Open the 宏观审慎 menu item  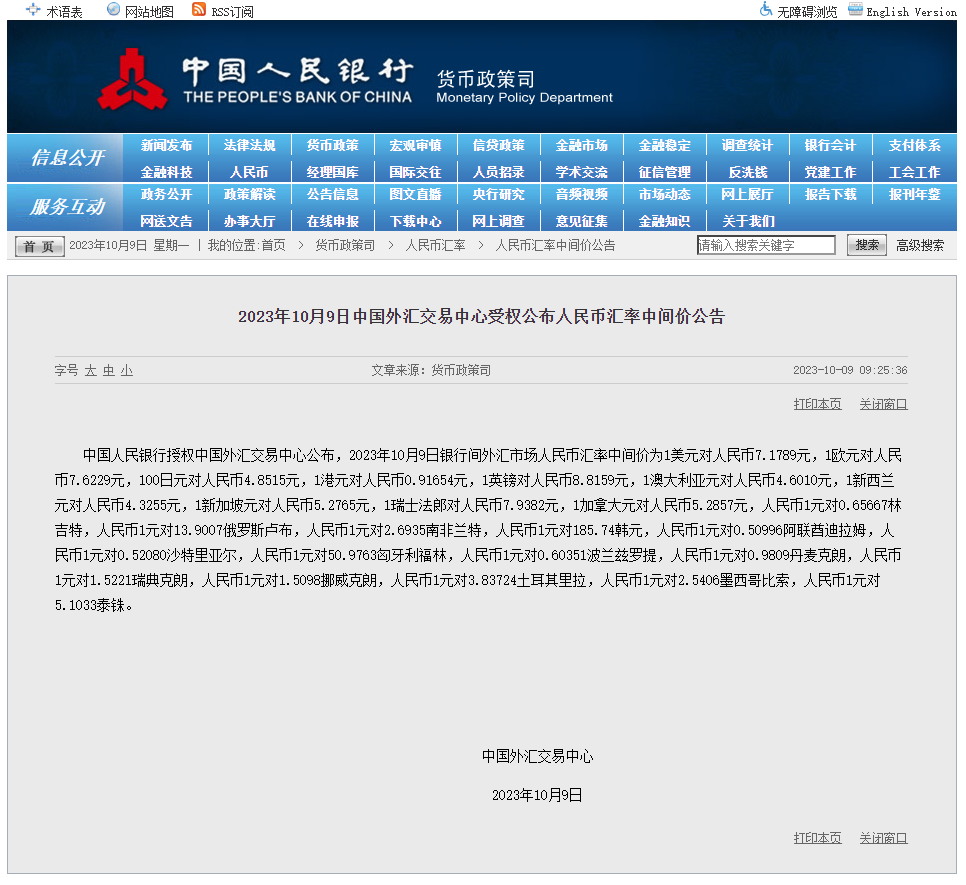tap(415, 145)
